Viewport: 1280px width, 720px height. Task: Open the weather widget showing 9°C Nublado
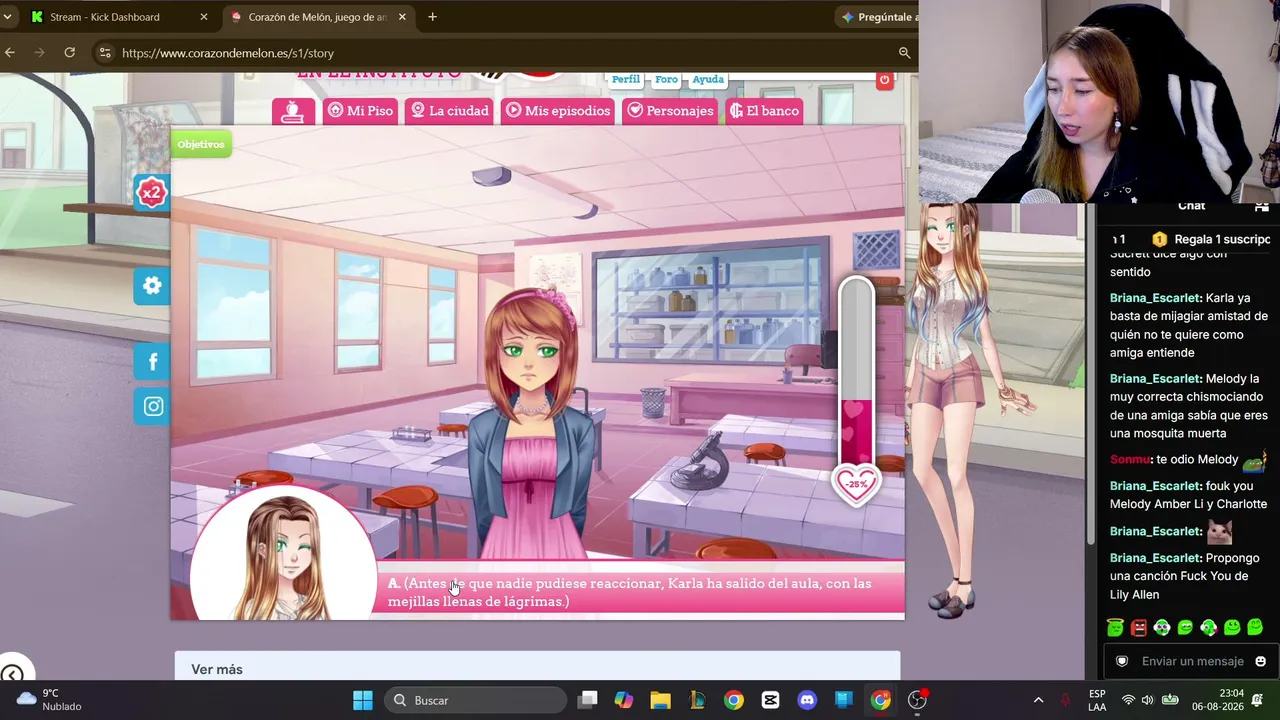(x=48, y=700)
